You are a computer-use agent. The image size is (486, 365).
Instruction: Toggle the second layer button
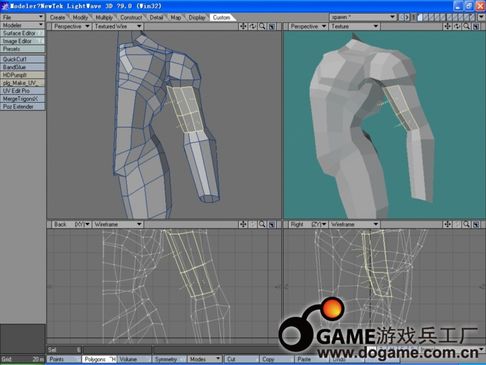pyautogui.click(x=426, y=17)
